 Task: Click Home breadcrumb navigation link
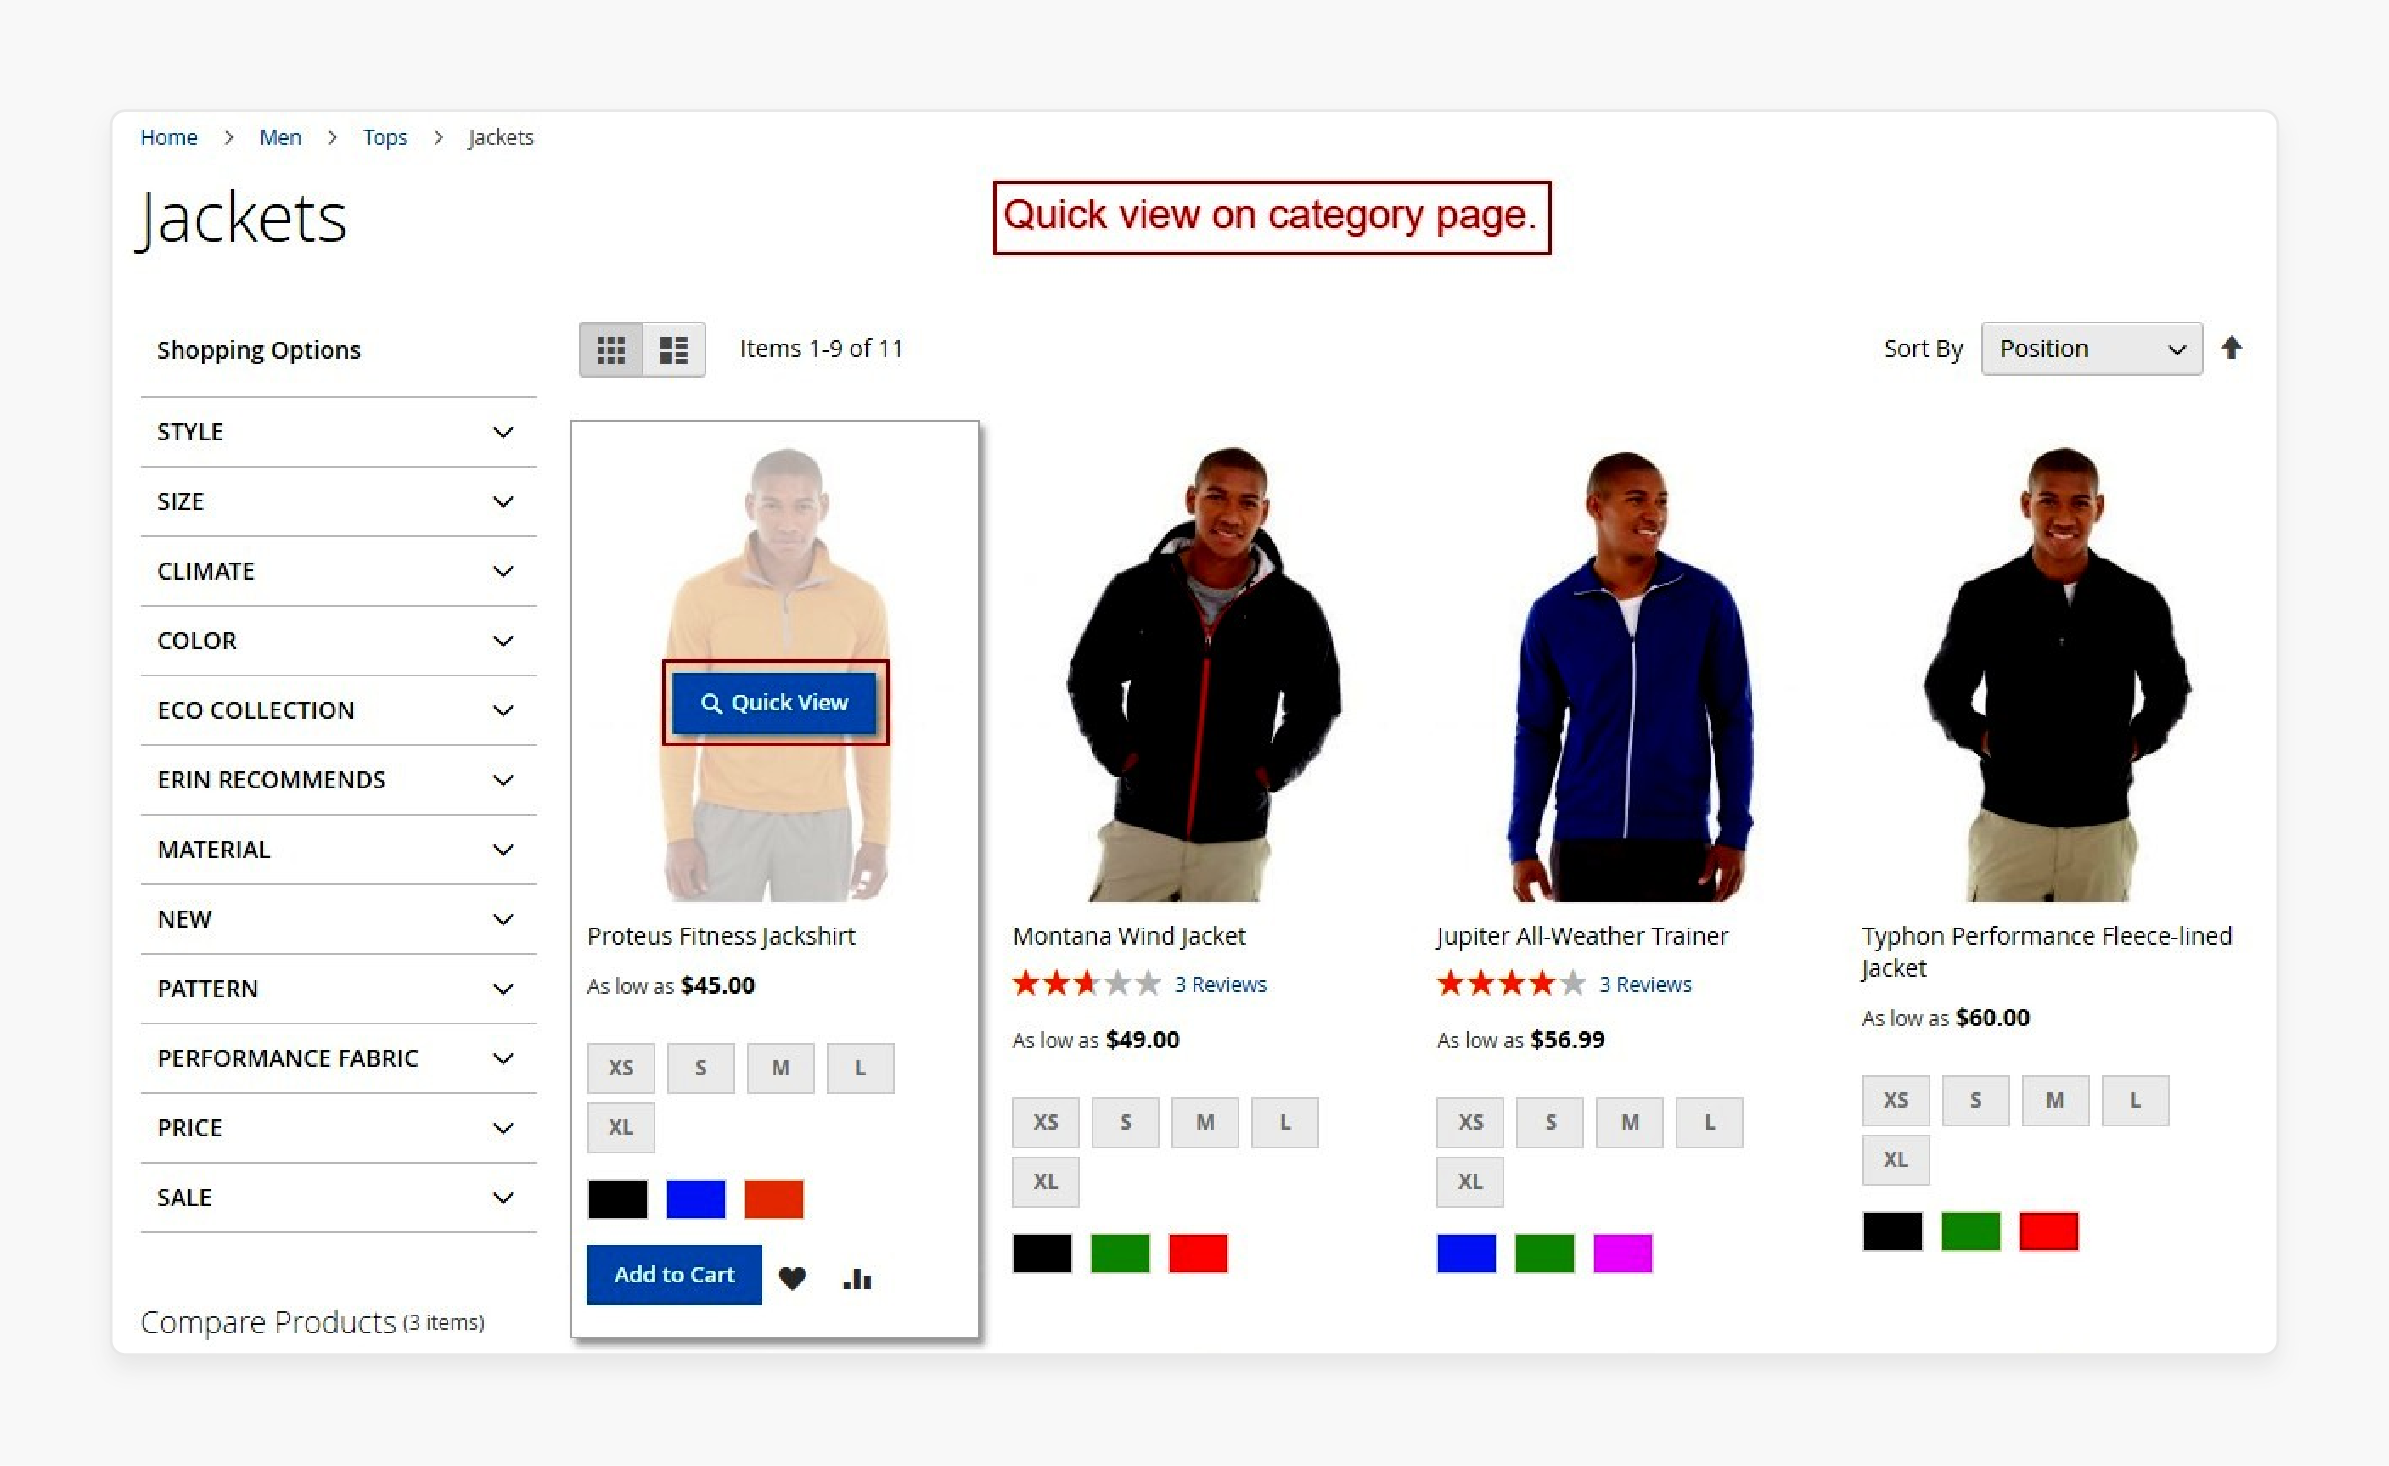(x=171, y=137)
